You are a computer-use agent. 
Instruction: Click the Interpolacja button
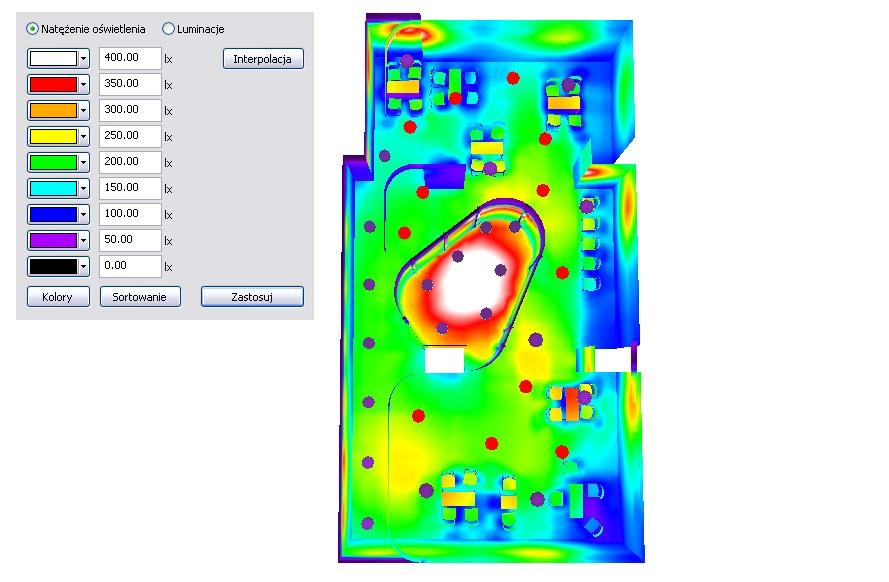(263, 59)
